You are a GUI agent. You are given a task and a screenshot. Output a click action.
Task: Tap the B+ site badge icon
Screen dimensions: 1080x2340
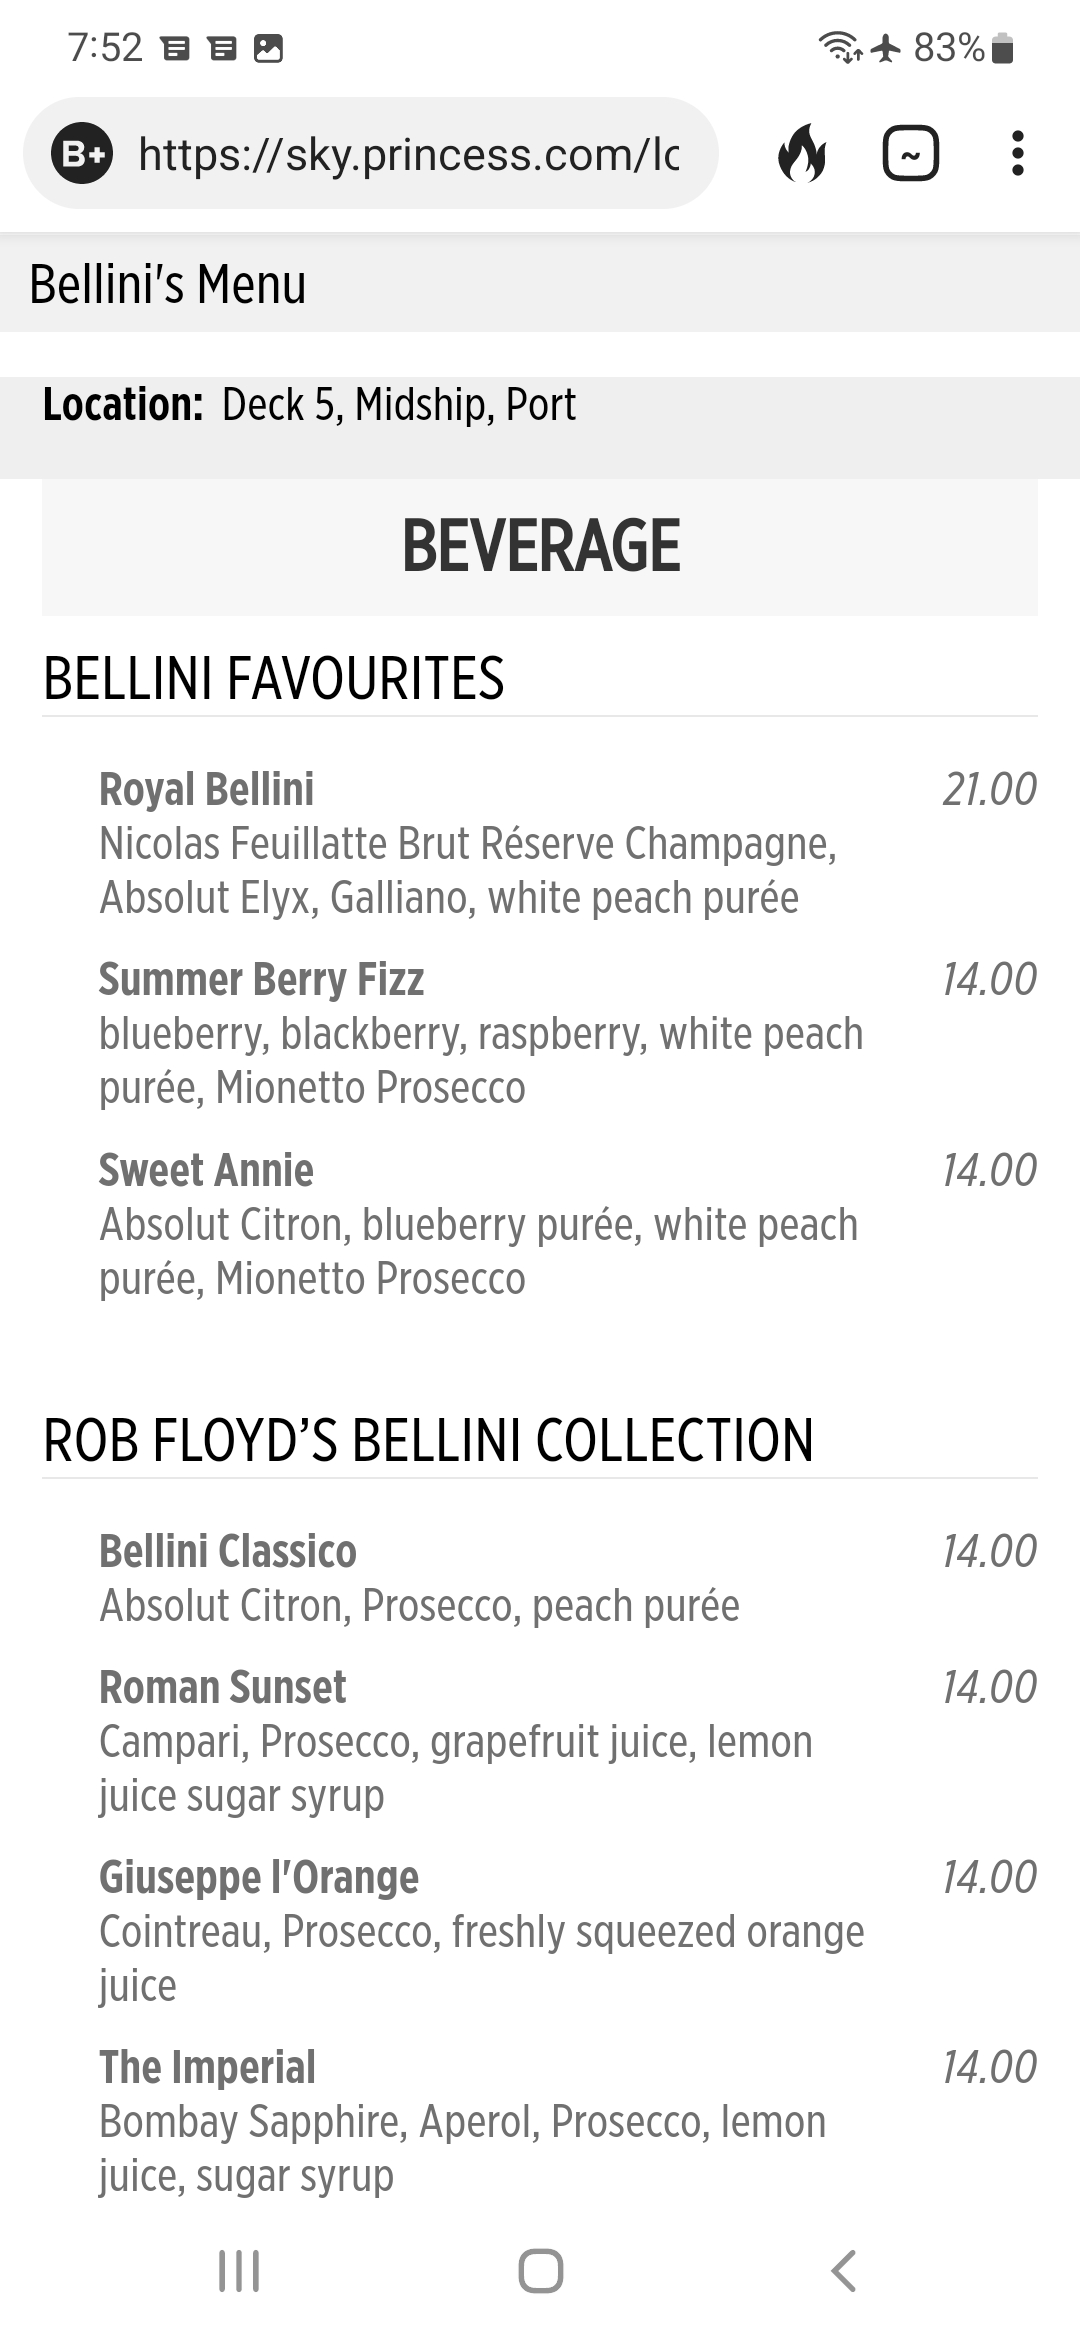pyautogui.click(x=82, y=154)
